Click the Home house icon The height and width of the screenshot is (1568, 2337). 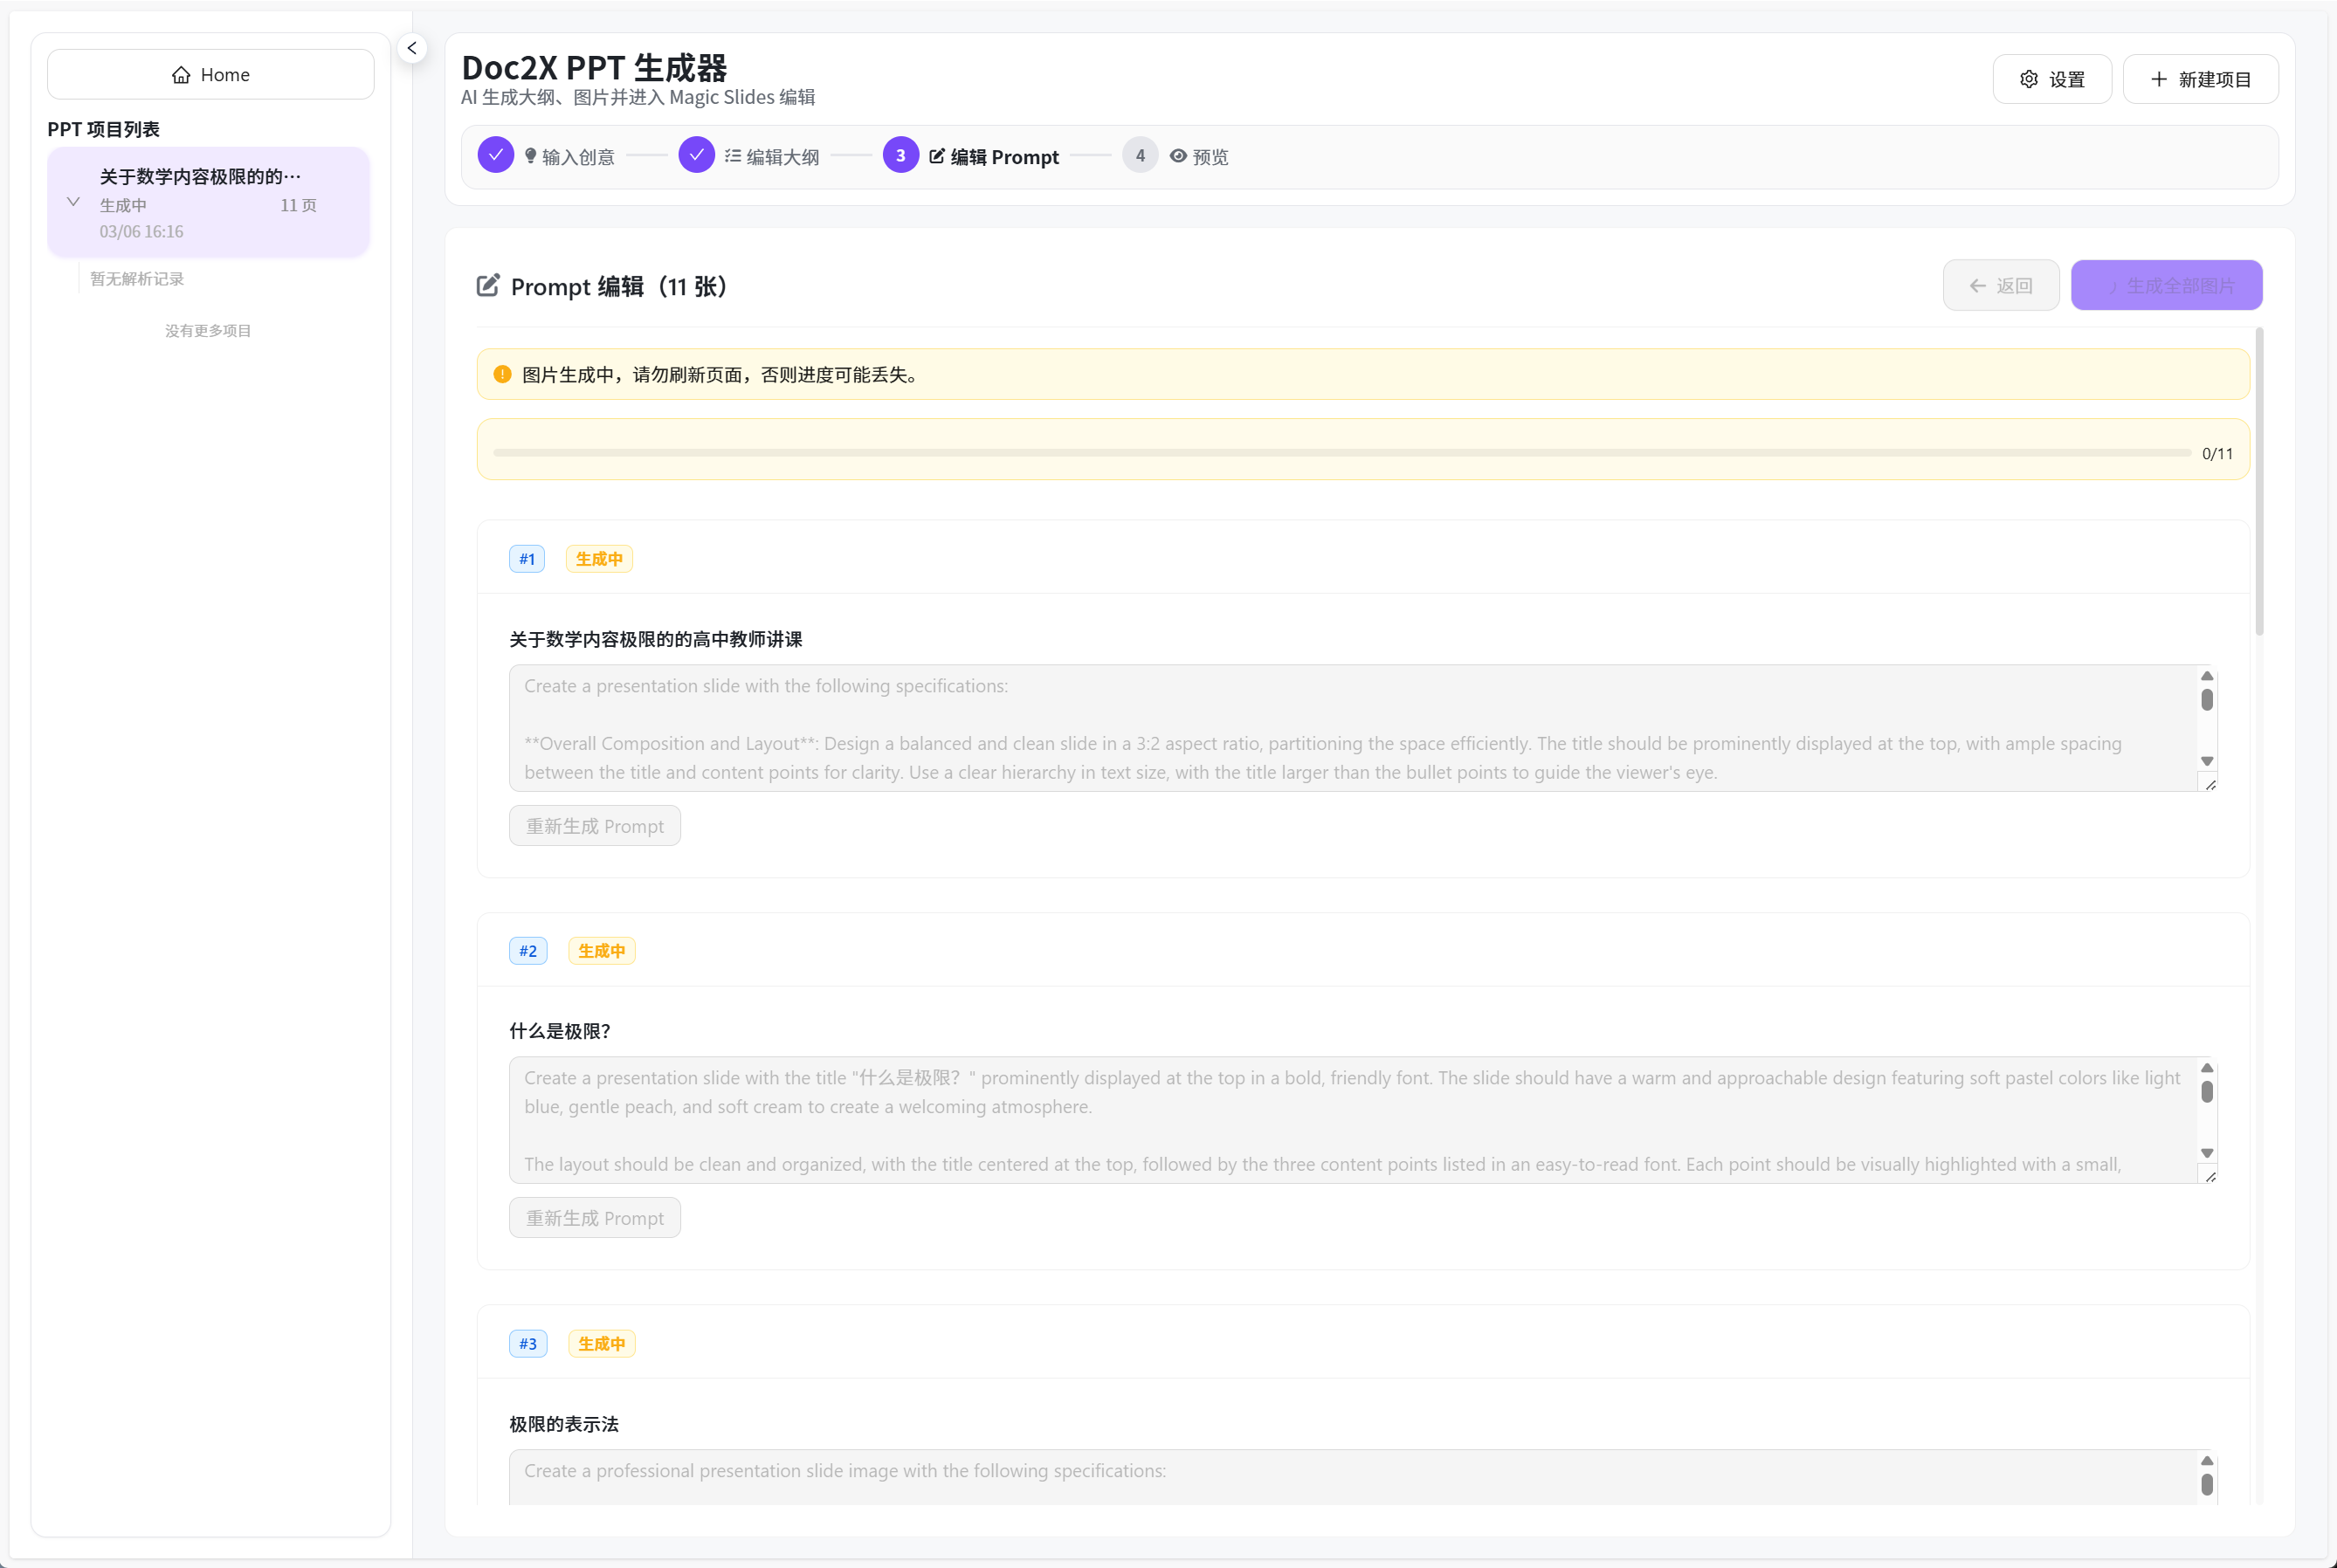point(181,75)
